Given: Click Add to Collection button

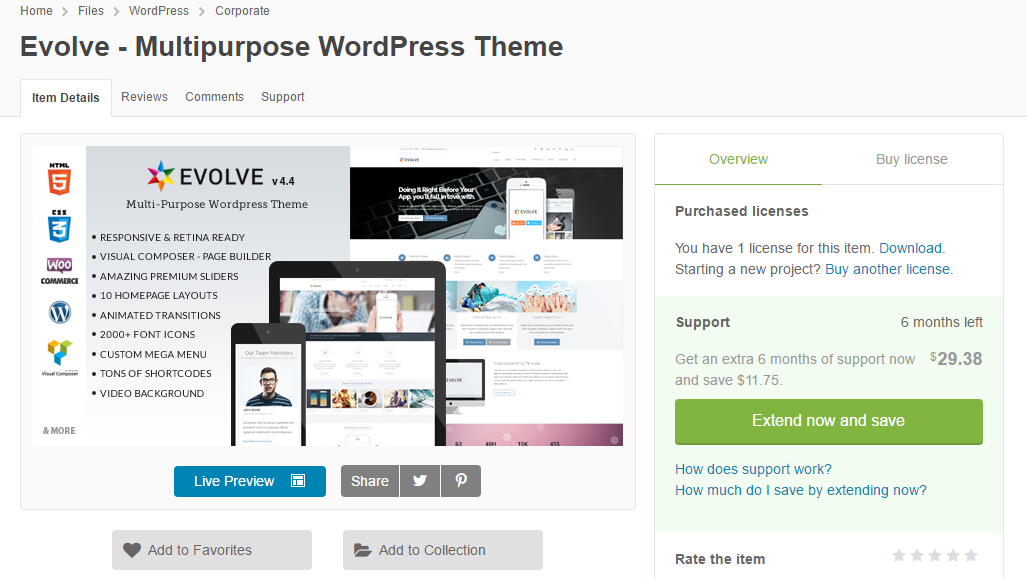Looking at the screenshot, I should tap(443, 550).
